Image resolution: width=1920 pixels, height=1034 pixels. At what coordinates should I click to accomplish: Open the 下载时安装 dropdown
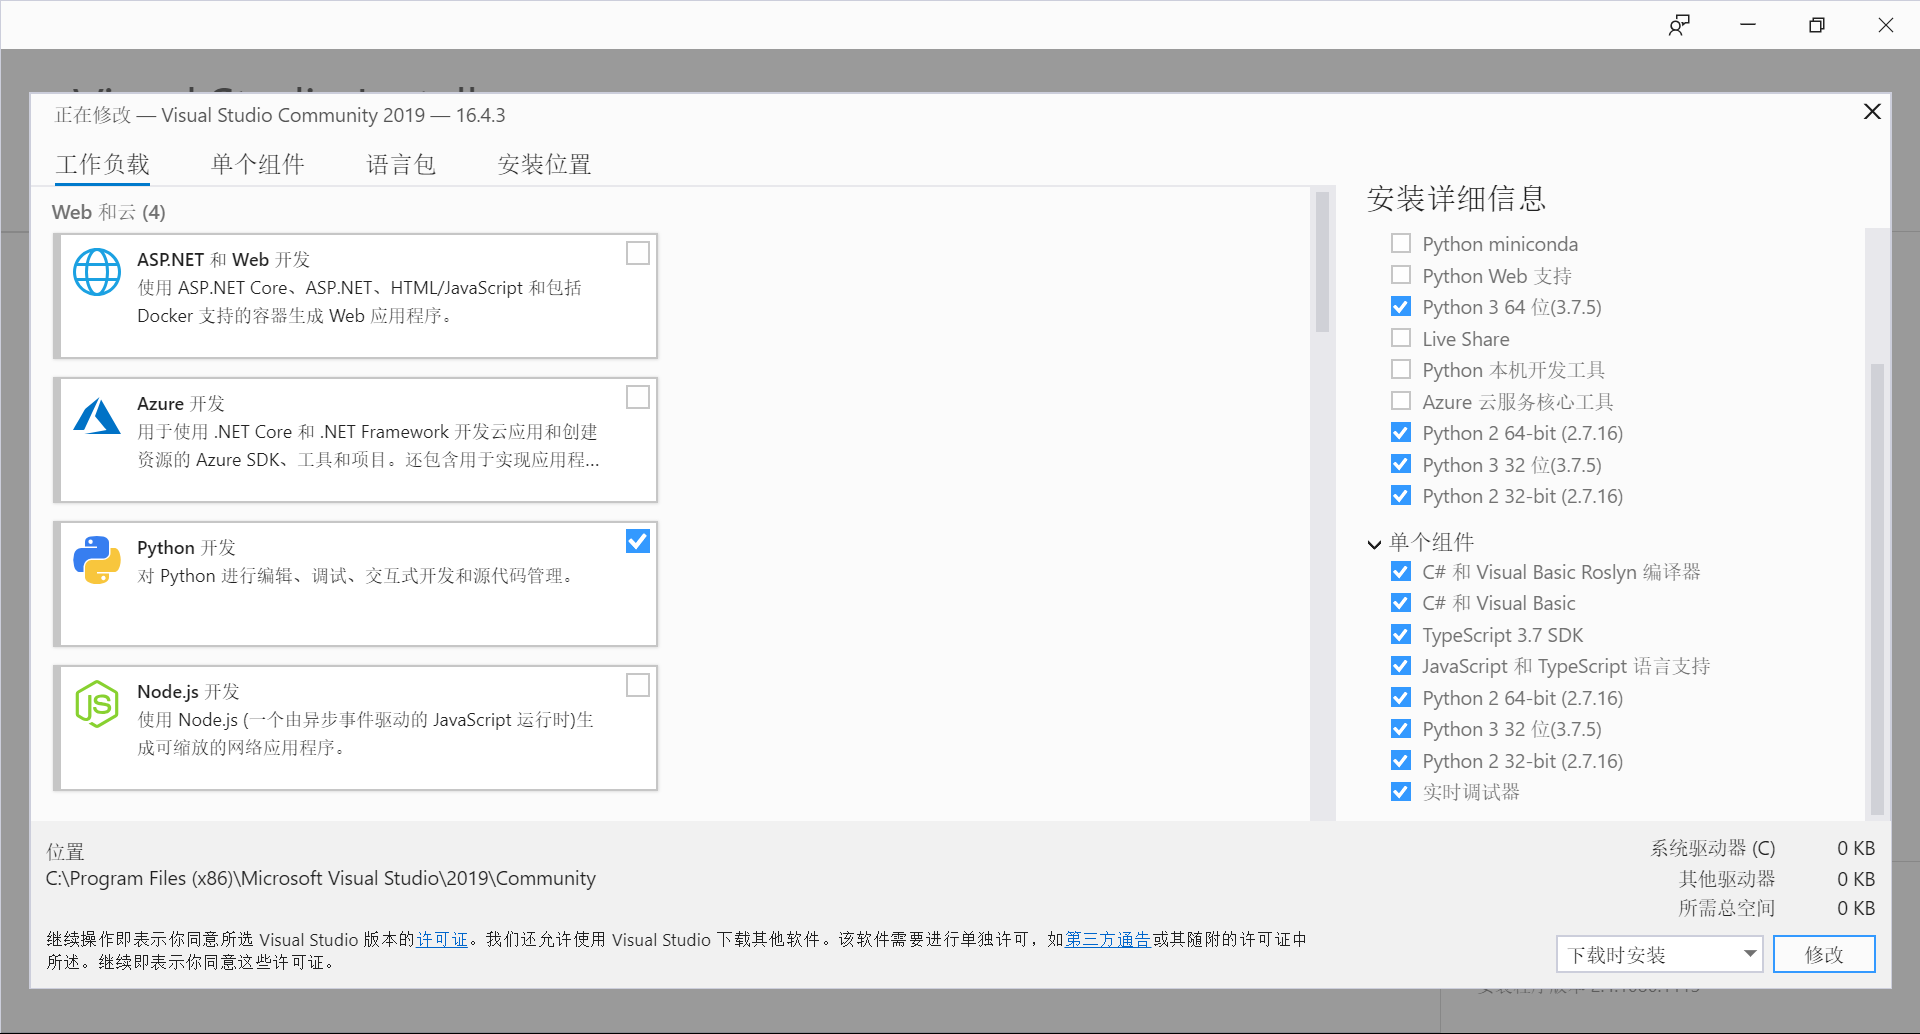(1750, 954)
